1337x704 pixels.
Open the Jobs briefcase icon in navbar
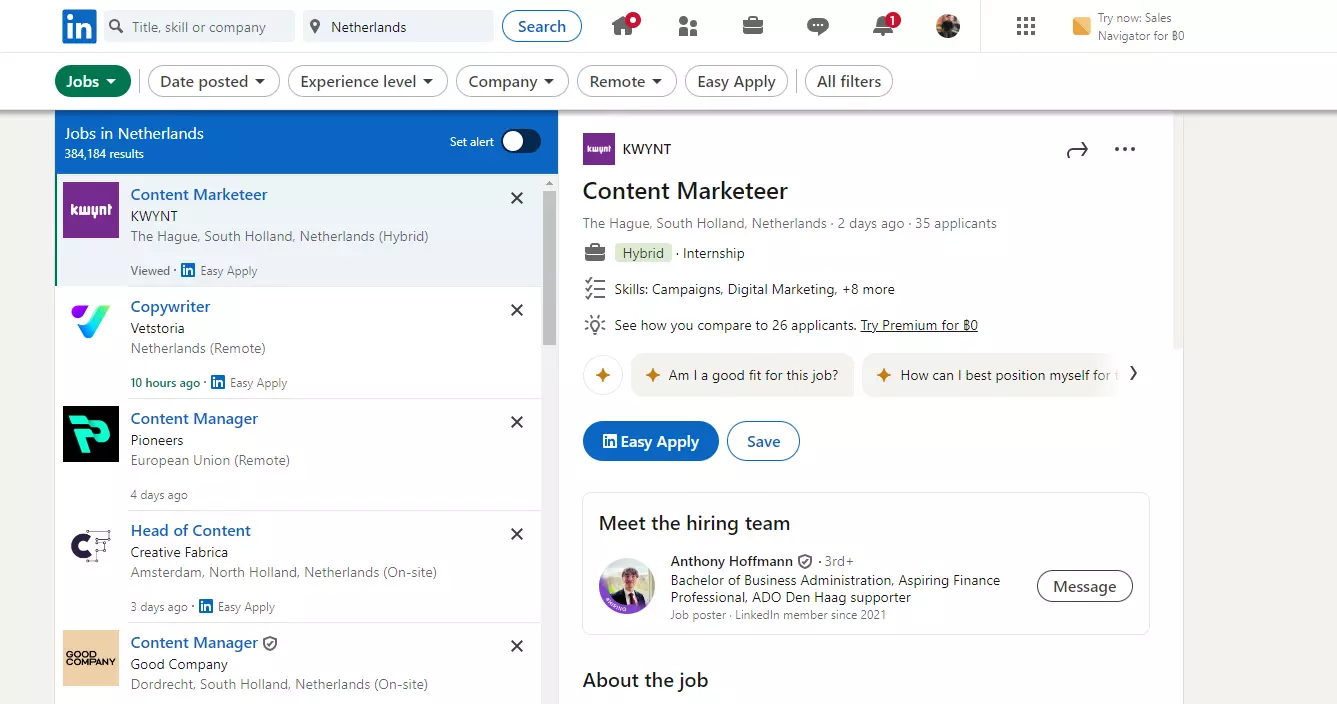tap(753, 26)
